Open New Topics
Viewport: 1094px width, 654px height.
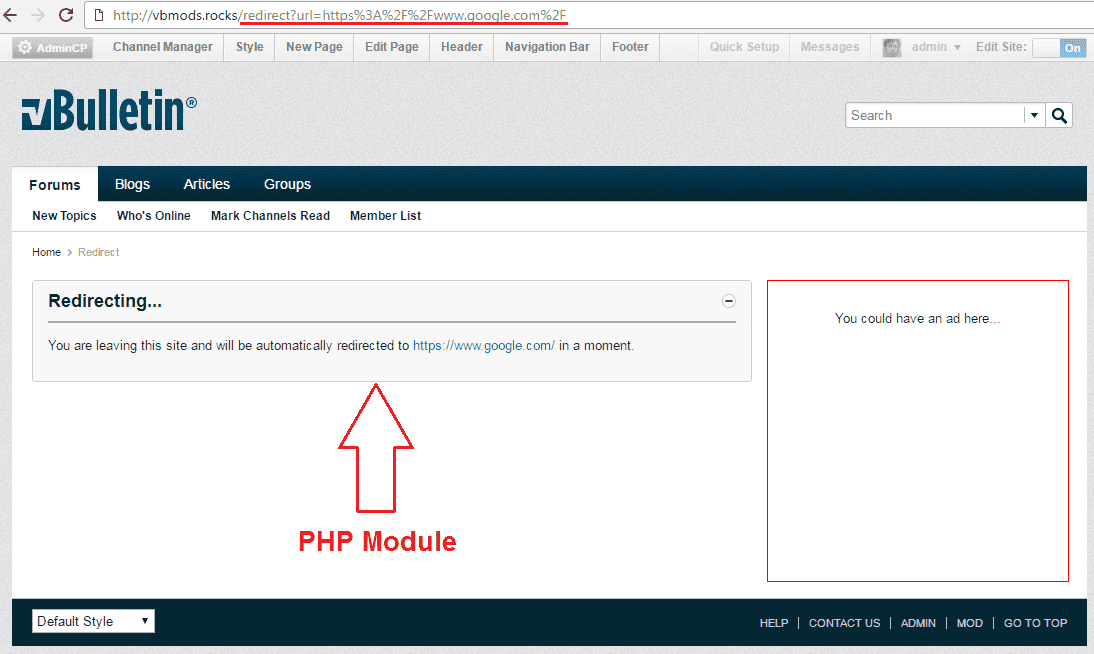[x=64, y=216]
